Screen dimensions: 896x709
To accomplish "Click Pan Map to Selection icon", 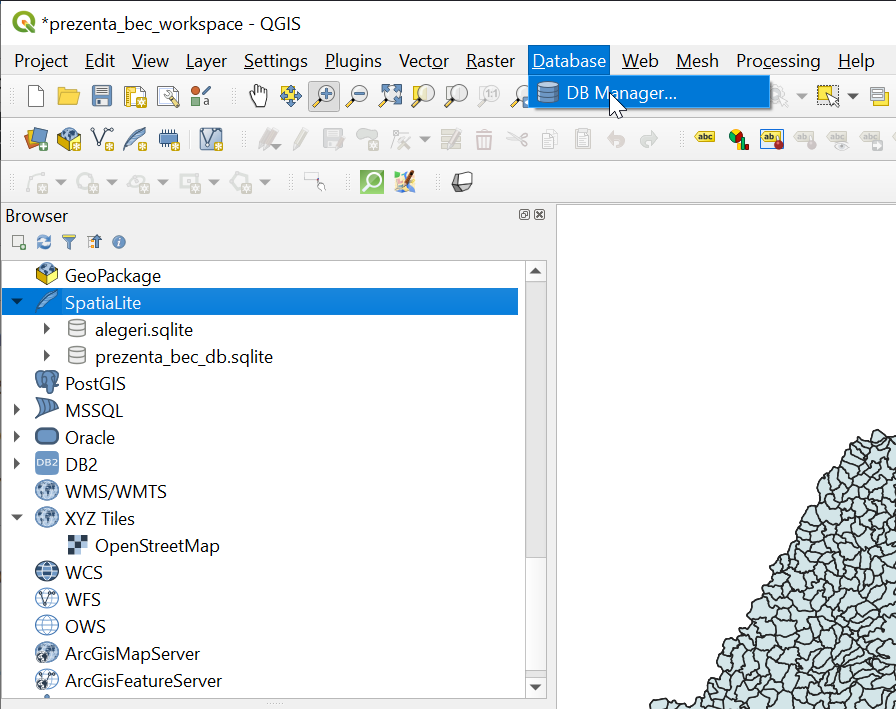I will (291, 95).
